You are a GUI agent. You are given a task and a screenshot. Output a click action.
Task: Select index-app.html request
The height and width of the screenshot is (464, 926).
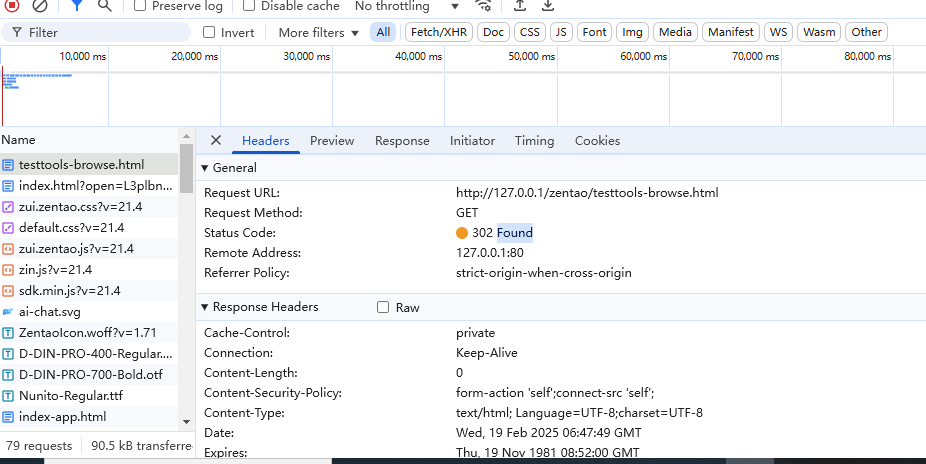tap(89, 416)
